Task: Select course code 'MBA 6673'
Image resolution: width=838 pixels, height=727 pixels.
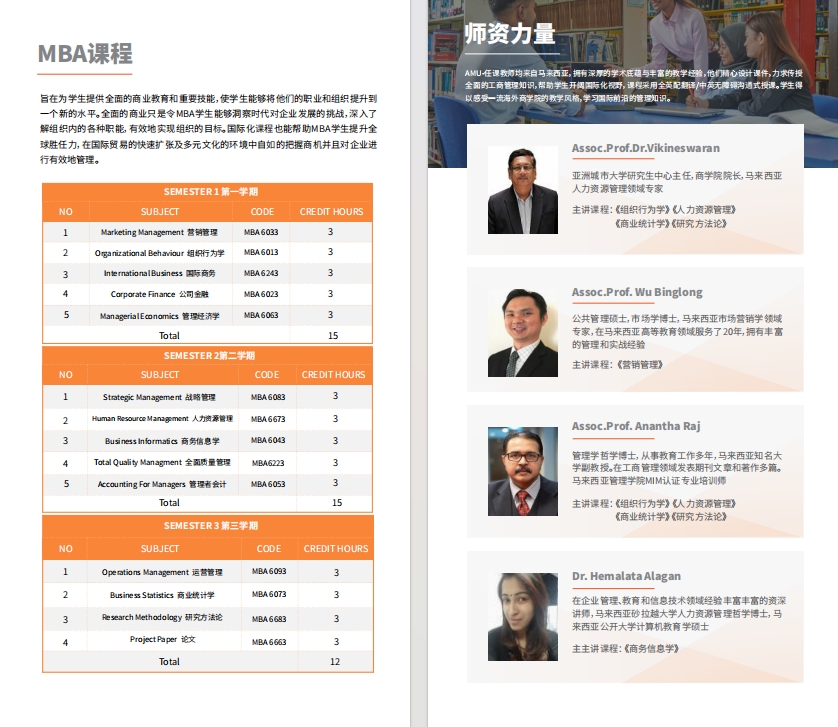Action: pyautogui.click(x=268, y=419)
